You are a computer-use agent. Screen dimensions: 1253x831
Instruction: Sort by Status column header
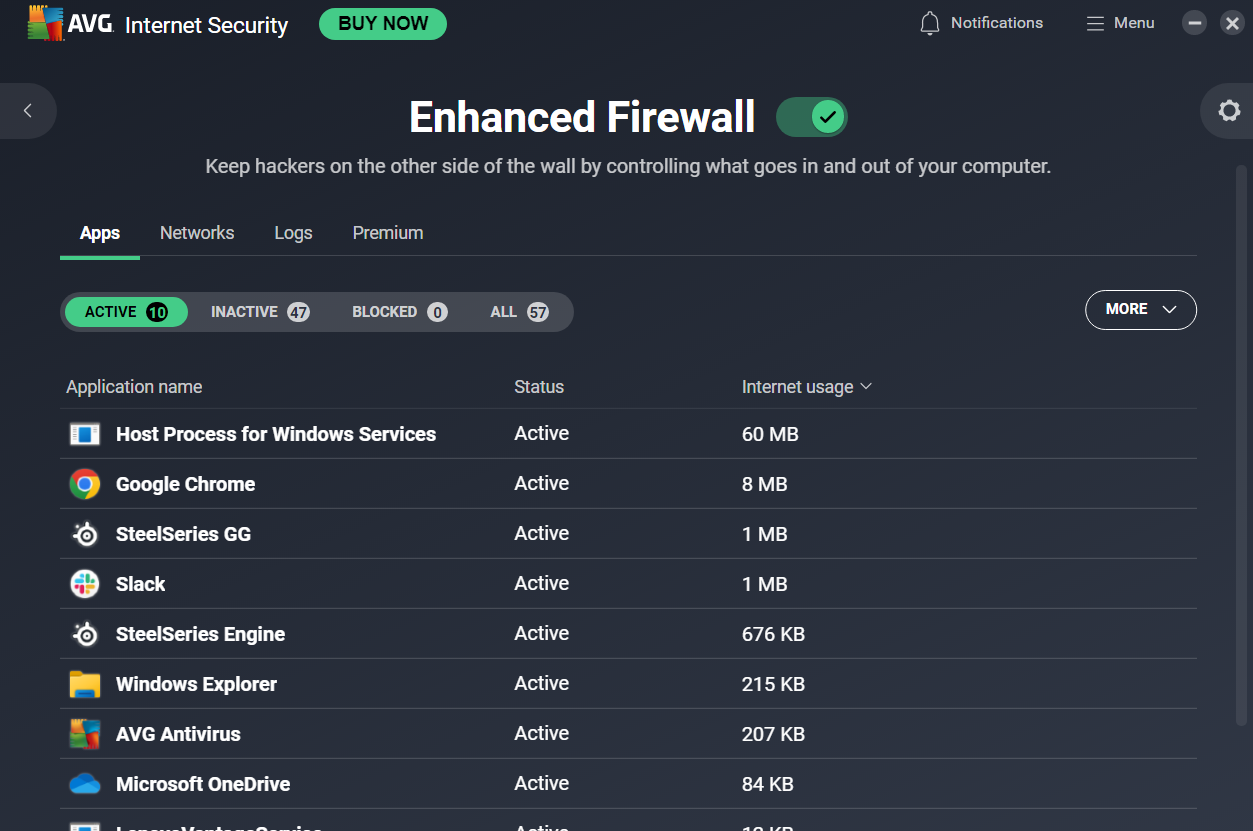point(539,387)
